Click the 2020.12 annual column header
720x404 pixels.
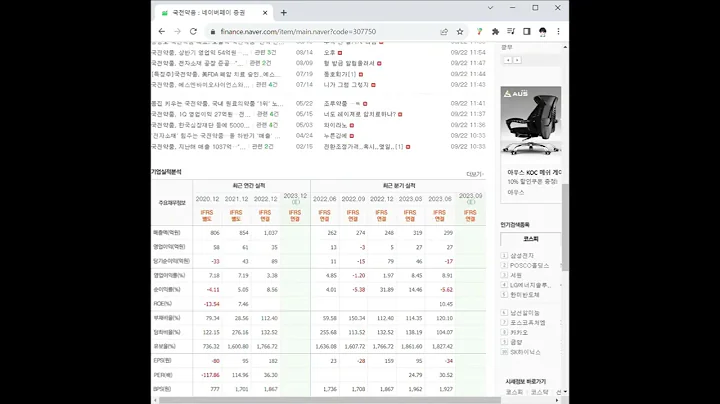pyautogui.click(x=207, y=199)
